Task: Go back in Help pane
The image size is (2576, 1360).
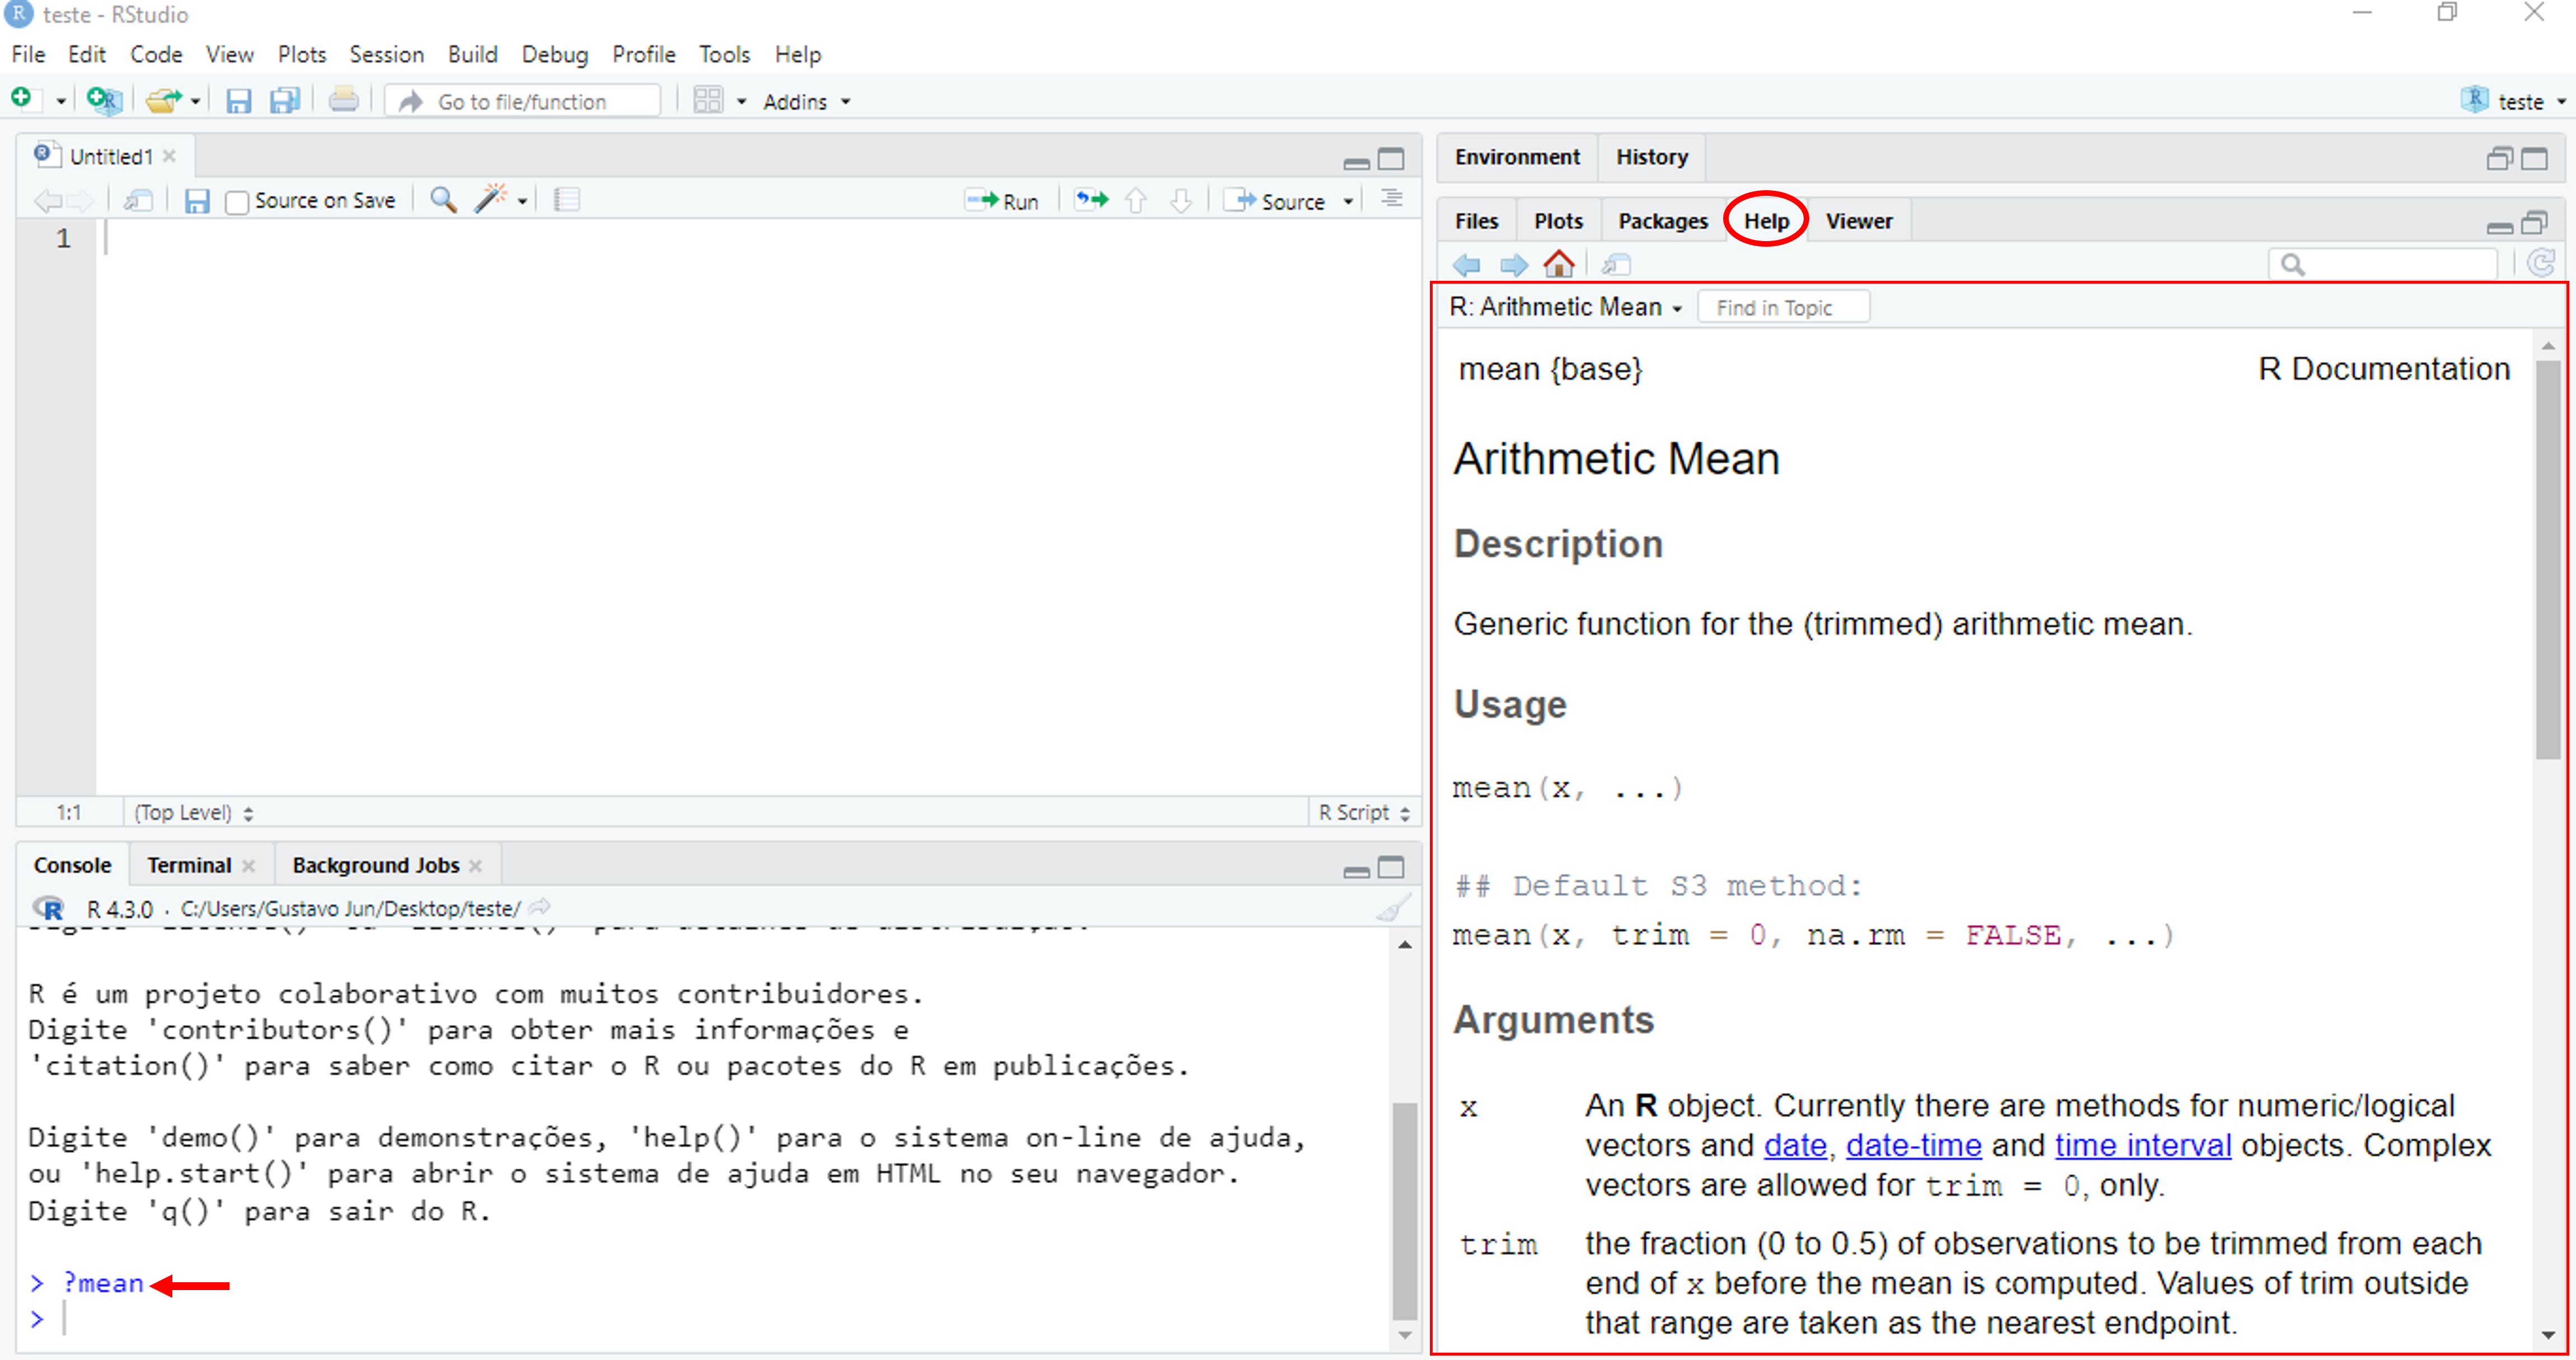Action: pyautogui.click(x=1466, y=265)
